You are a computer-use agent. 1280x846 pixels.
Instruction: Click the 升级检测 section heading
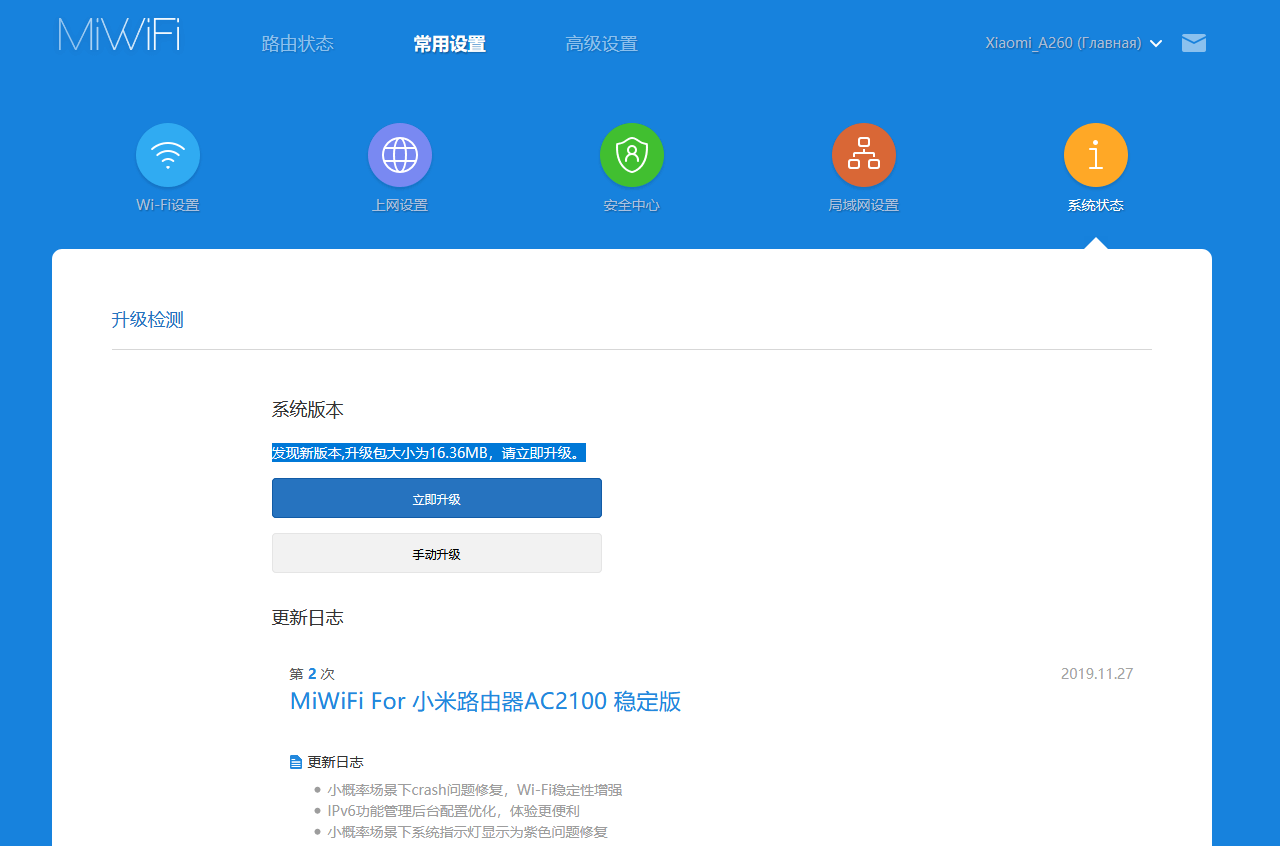[x=148, y=320]
